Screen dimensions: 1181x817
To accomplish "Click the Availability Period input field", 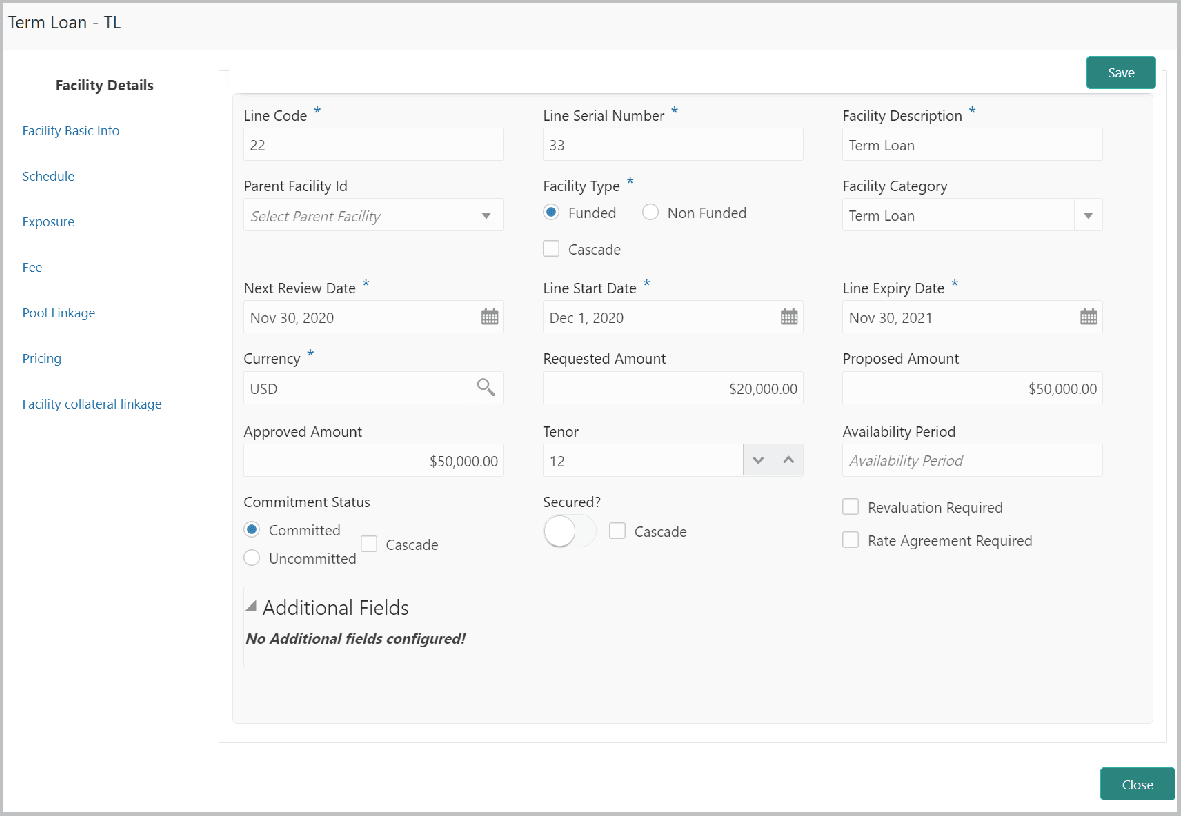I will pyautogui.click(x=972, y=461).
